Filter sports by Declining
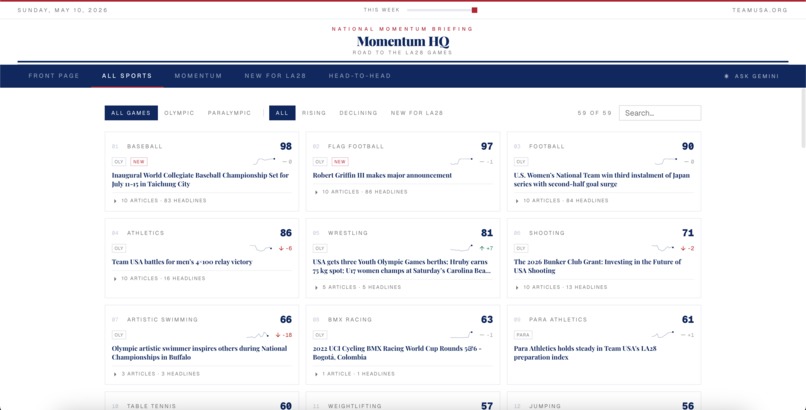806x410 pixels. coord(358,113)
